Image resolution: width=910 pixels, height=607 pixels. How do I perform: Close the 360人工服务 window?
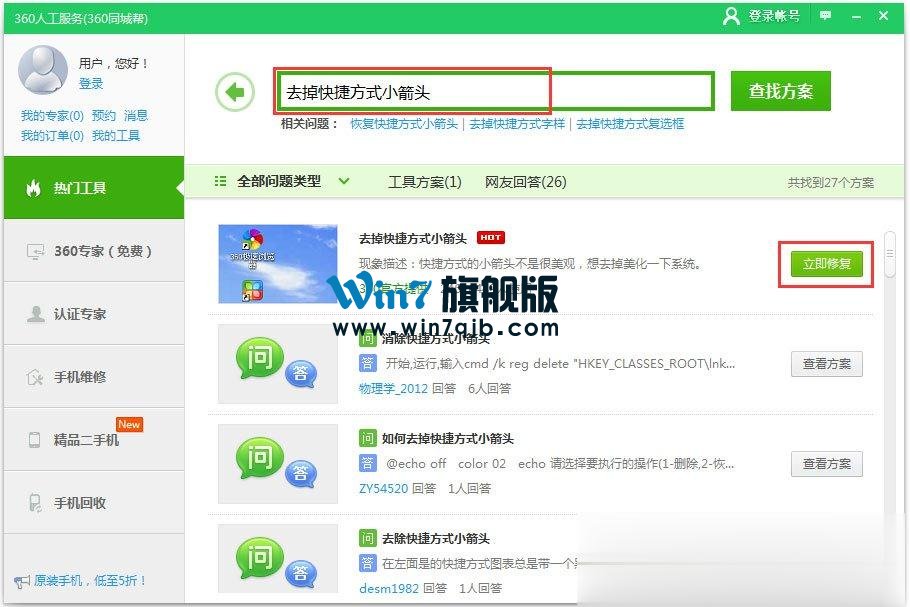pos(883,16)
